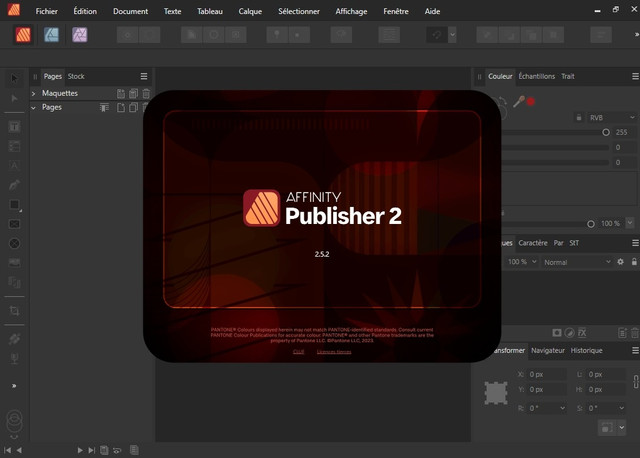Expand hidden tools with double chevron
The height and width of the screenshot is (458, 640).
point(14,386)
